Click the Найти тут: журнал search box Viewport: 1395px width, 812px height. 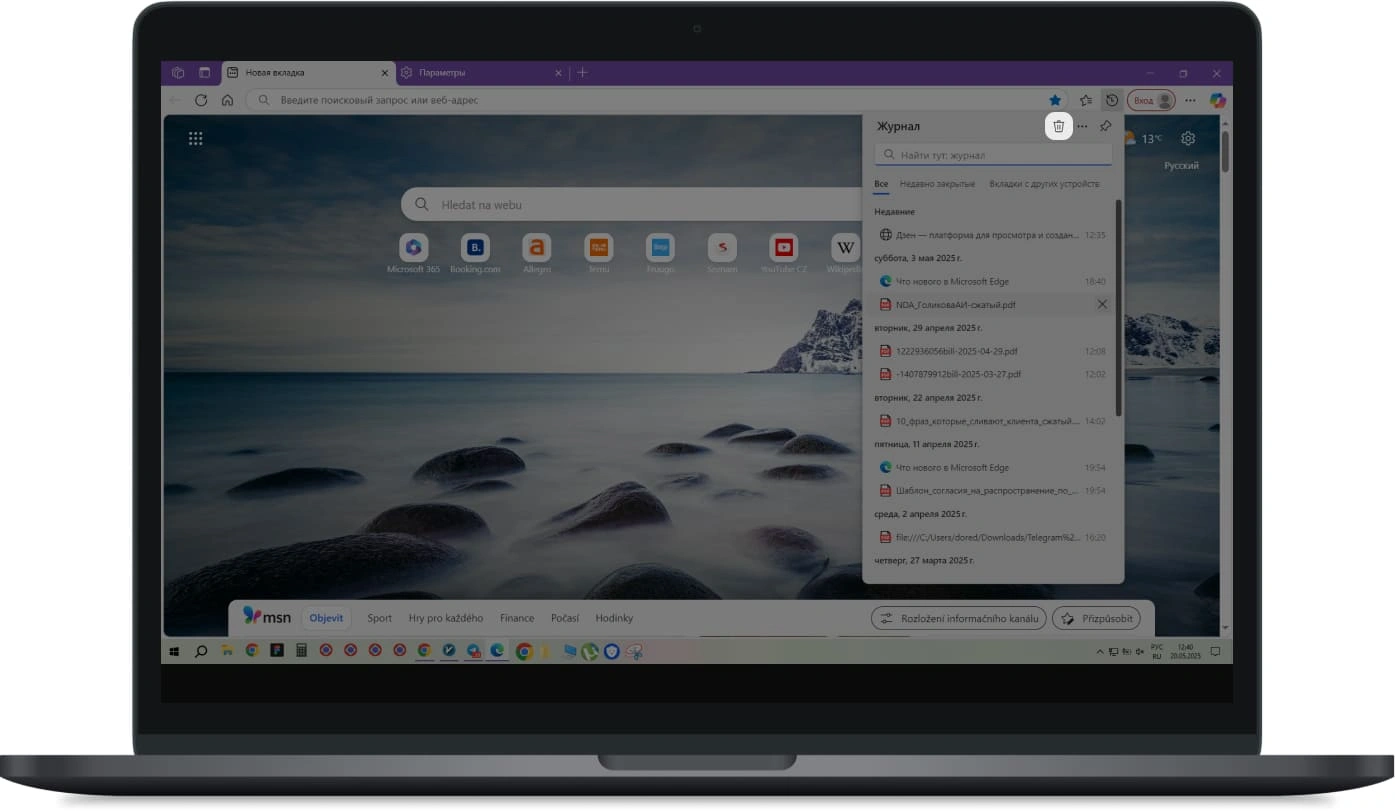click(993, 155)
